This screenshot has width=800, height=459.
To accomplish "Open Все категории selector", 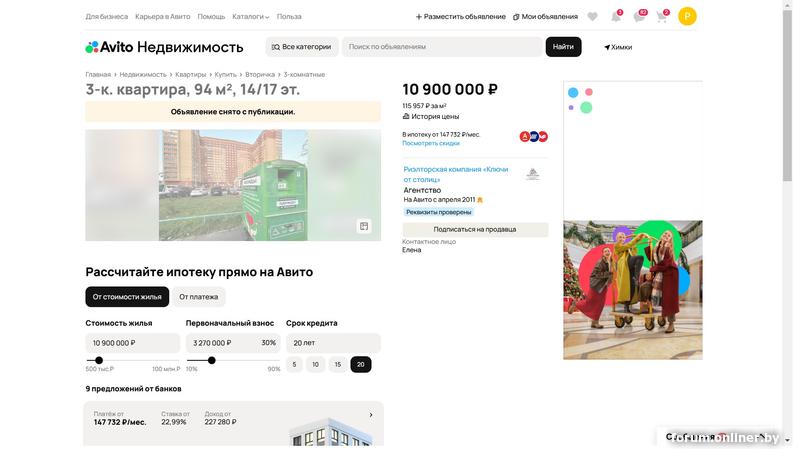I will tap(302, 46).
